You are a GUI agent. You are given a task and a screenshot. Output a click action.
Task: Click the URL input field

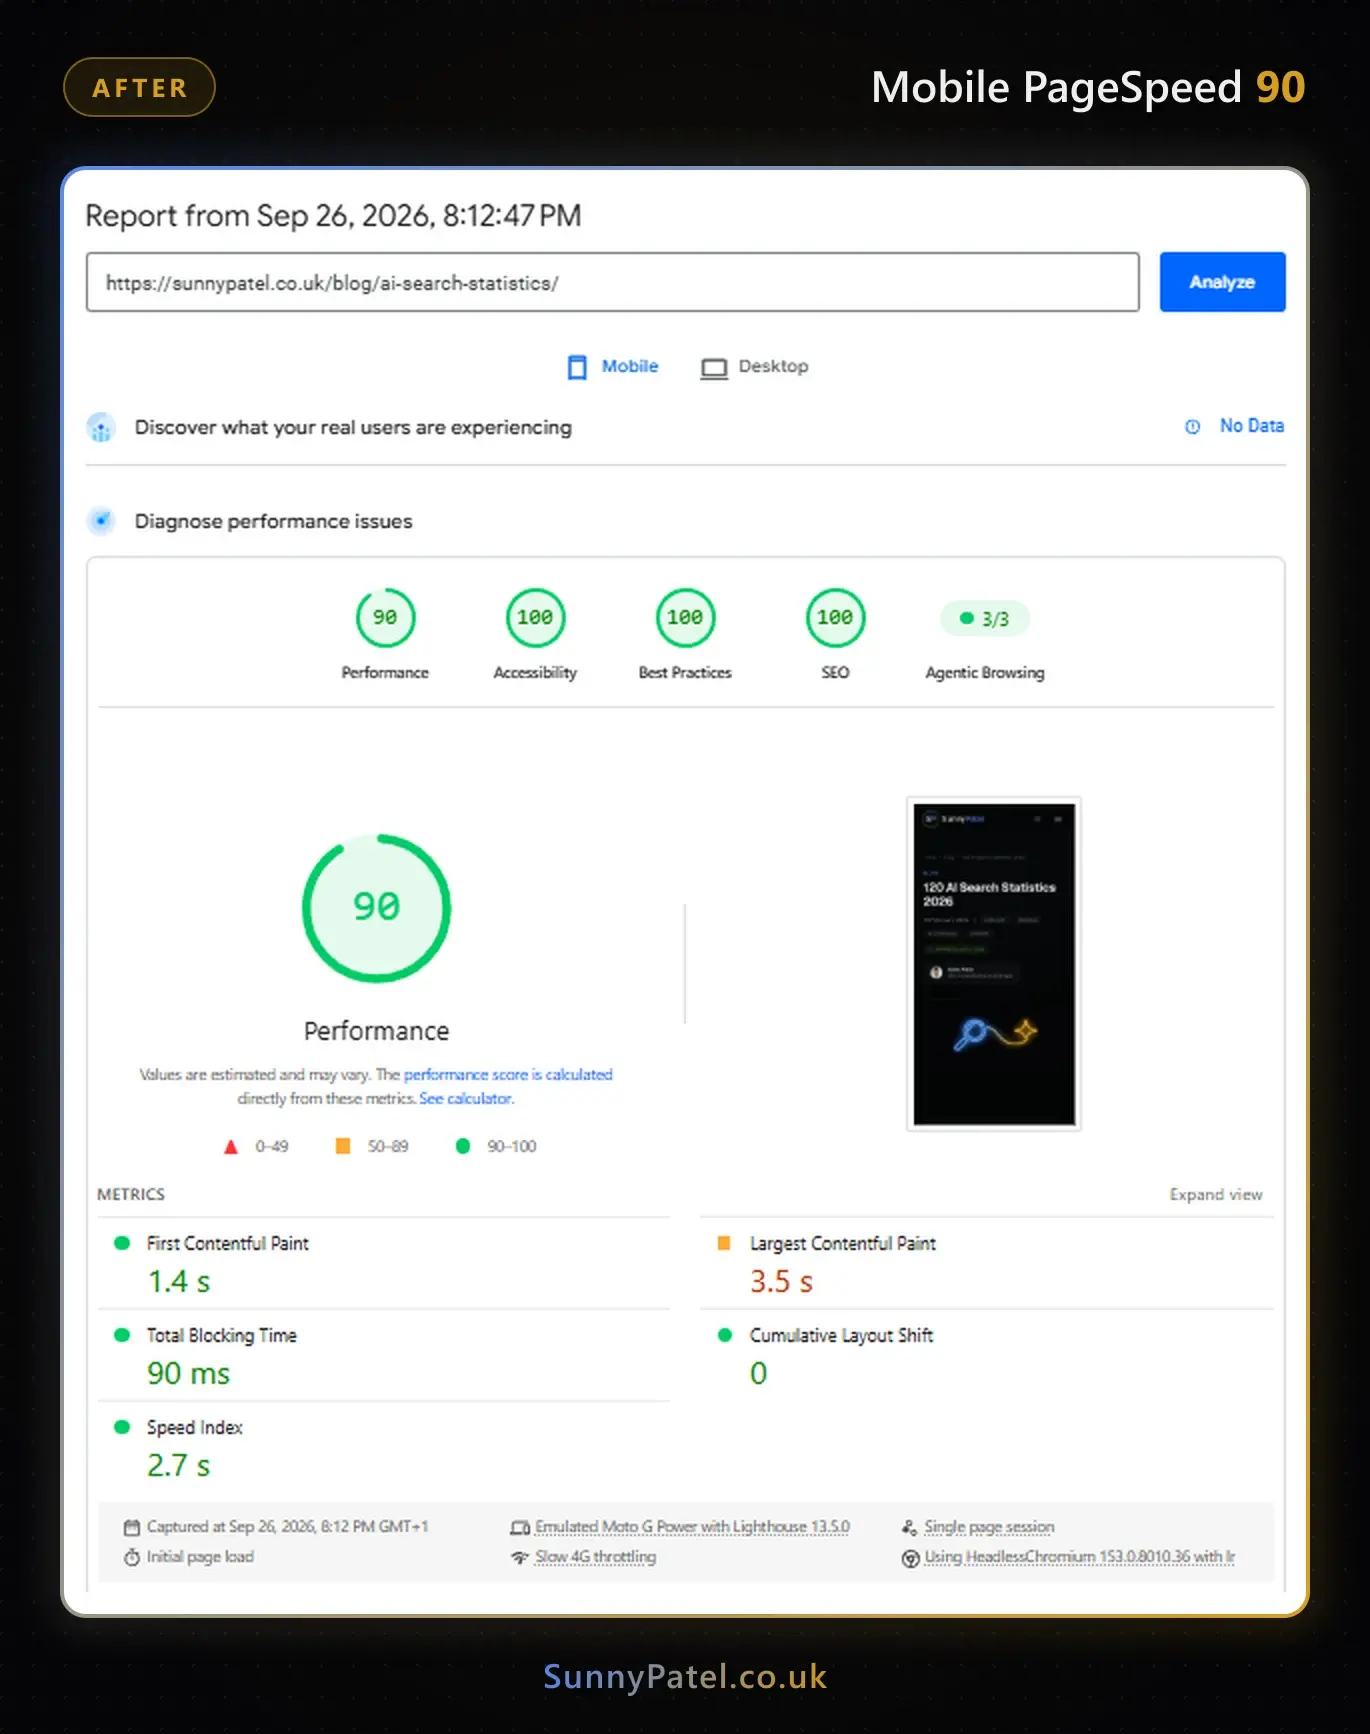pos(612,282)
